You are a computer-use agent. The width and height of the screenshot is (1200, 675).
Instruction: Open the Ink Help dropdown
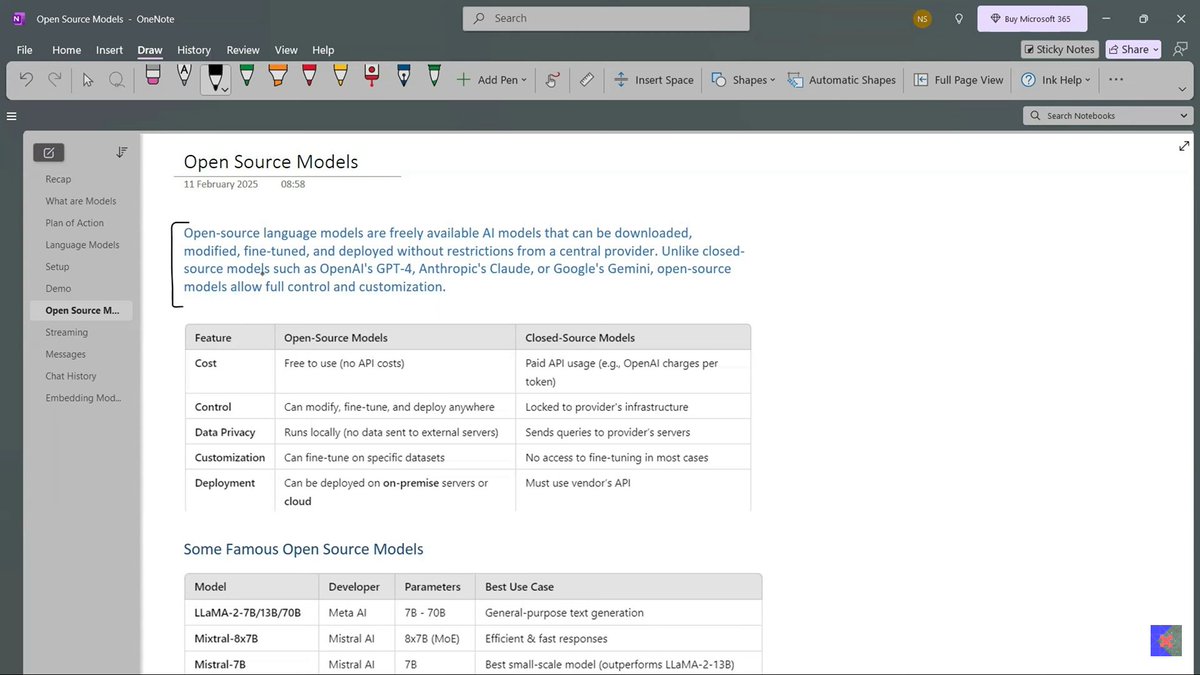point(1054,79)
